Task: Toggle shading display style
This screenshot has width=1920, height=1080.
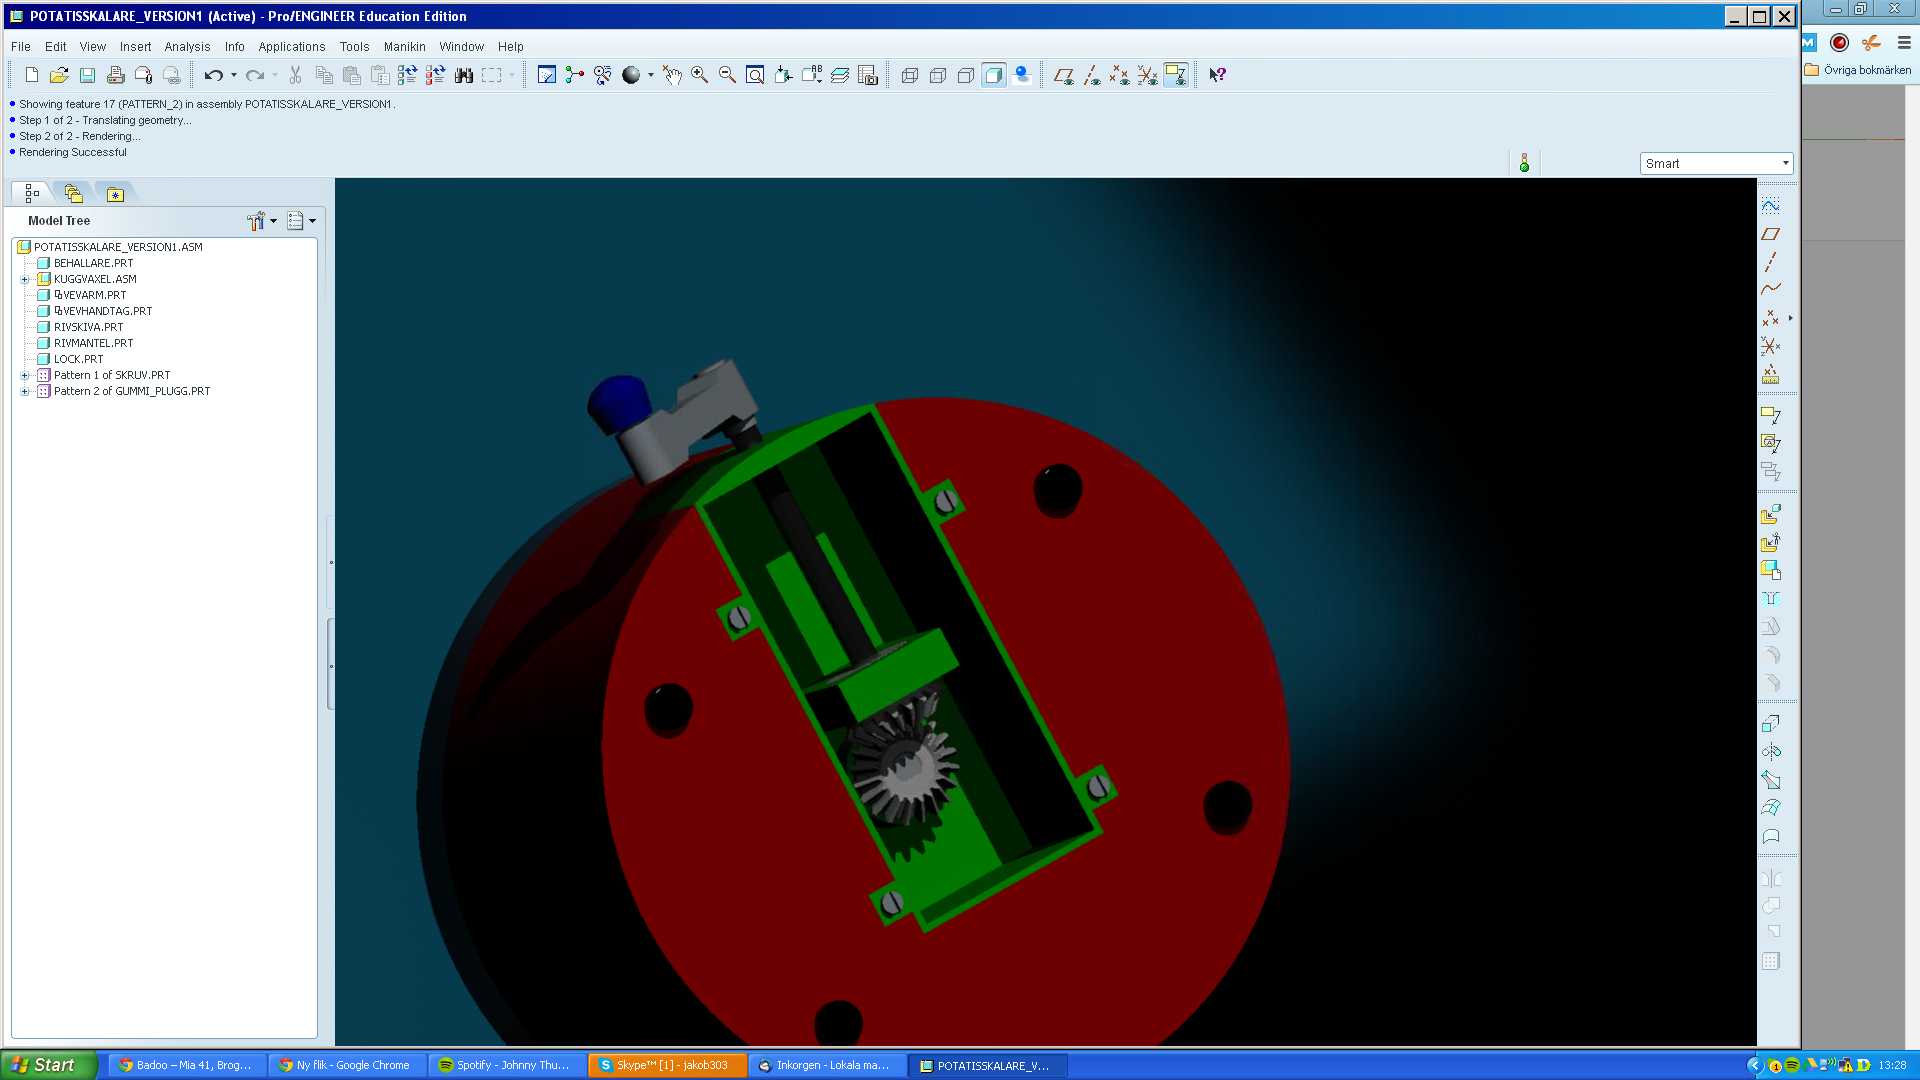Action: click(x=994, y=75)
